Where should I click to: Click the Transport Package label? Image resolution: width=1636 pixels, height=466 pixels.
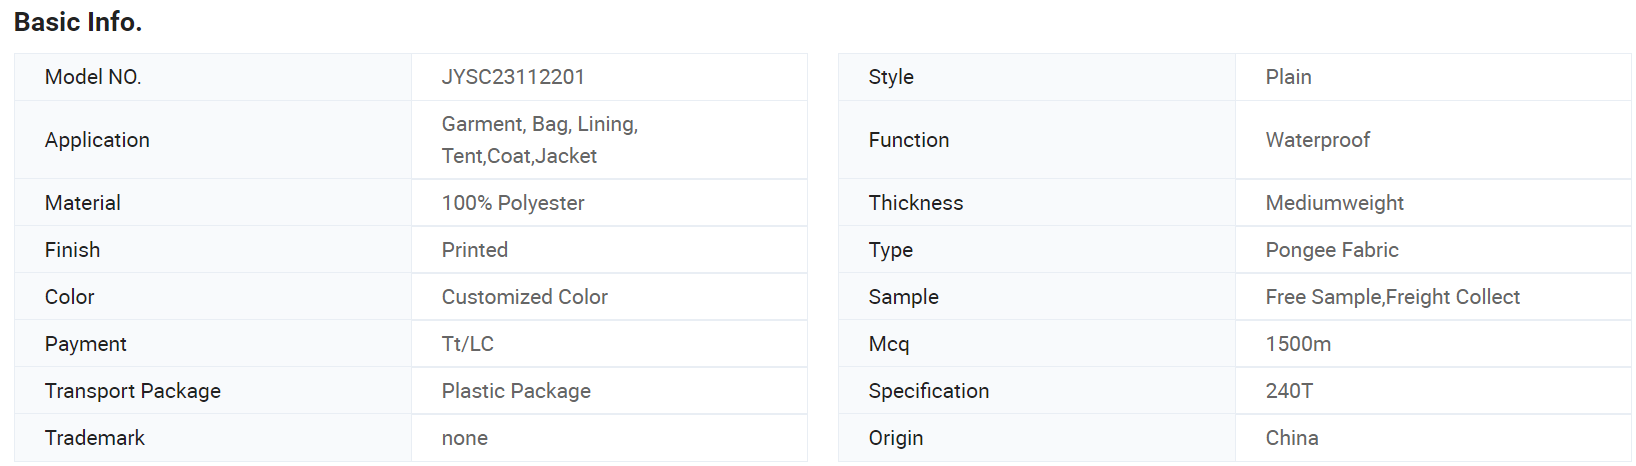pos(133,391)
